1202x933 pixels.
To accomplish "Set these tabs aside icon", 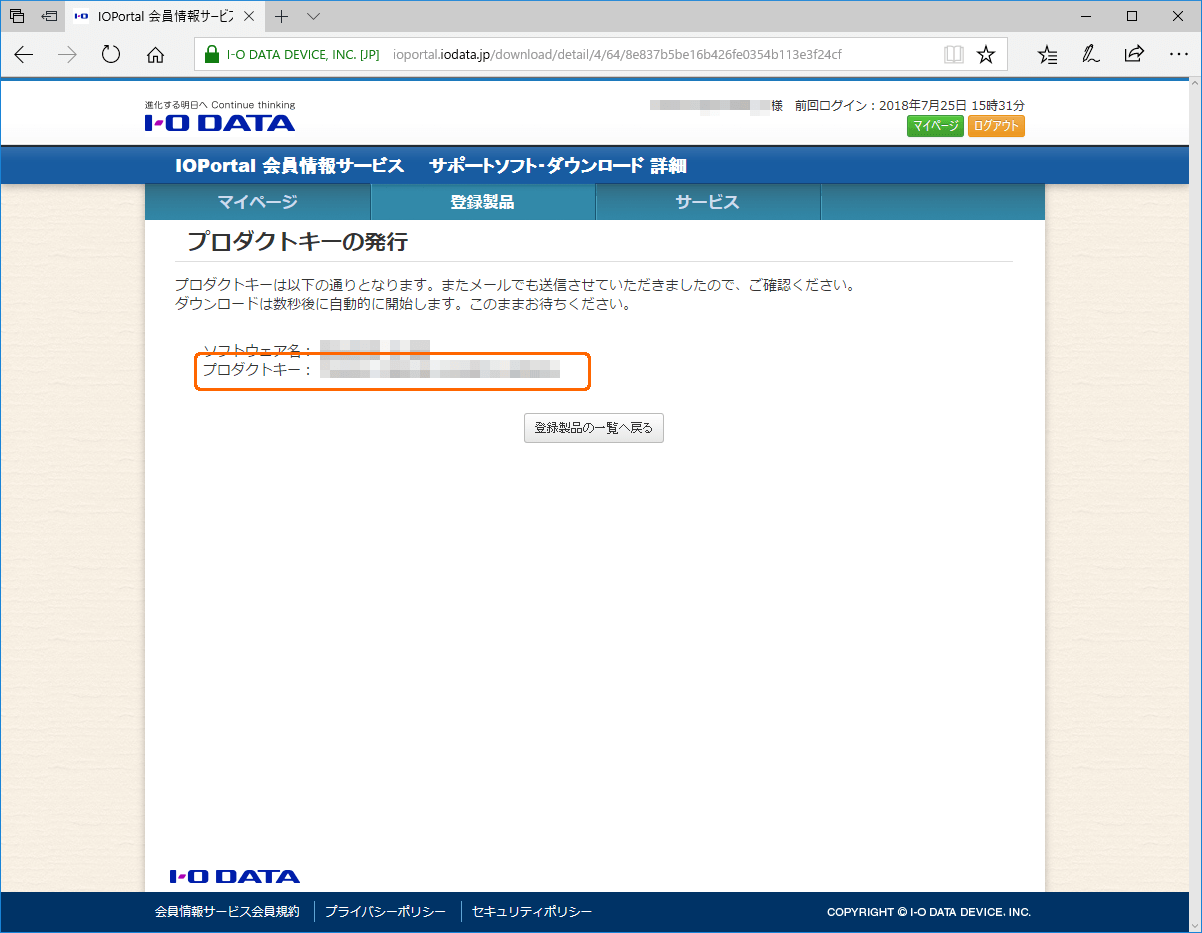I will pos(49,16).
